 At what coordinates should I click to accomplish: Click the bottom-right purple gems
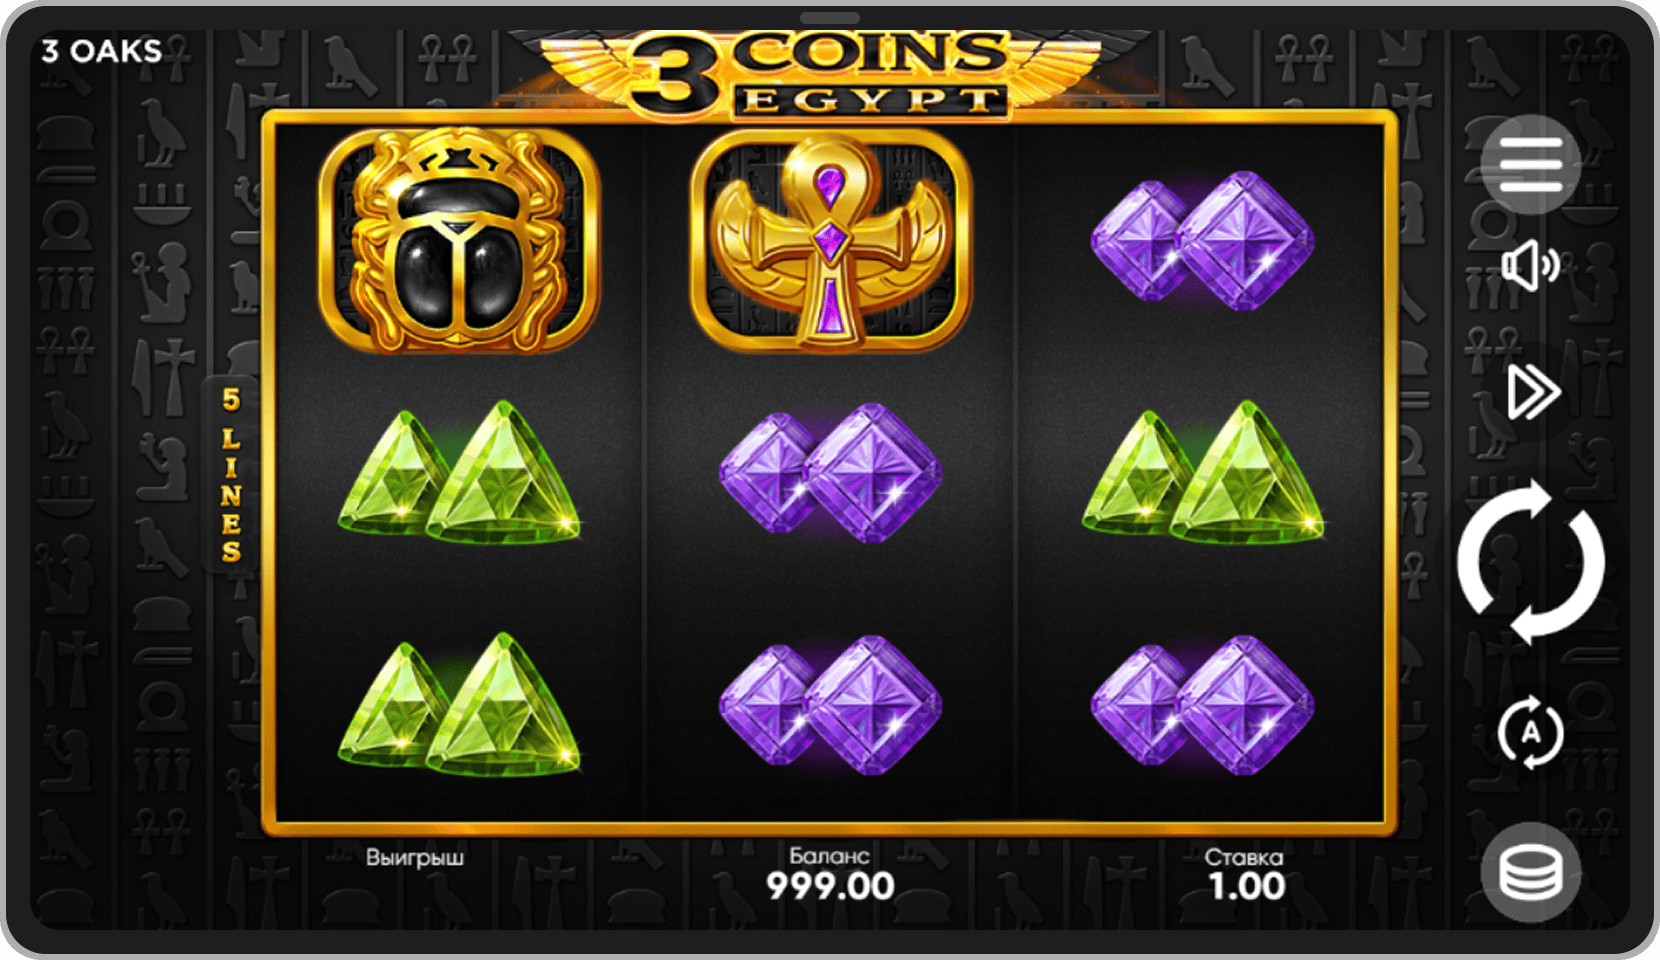(1201, 704)
